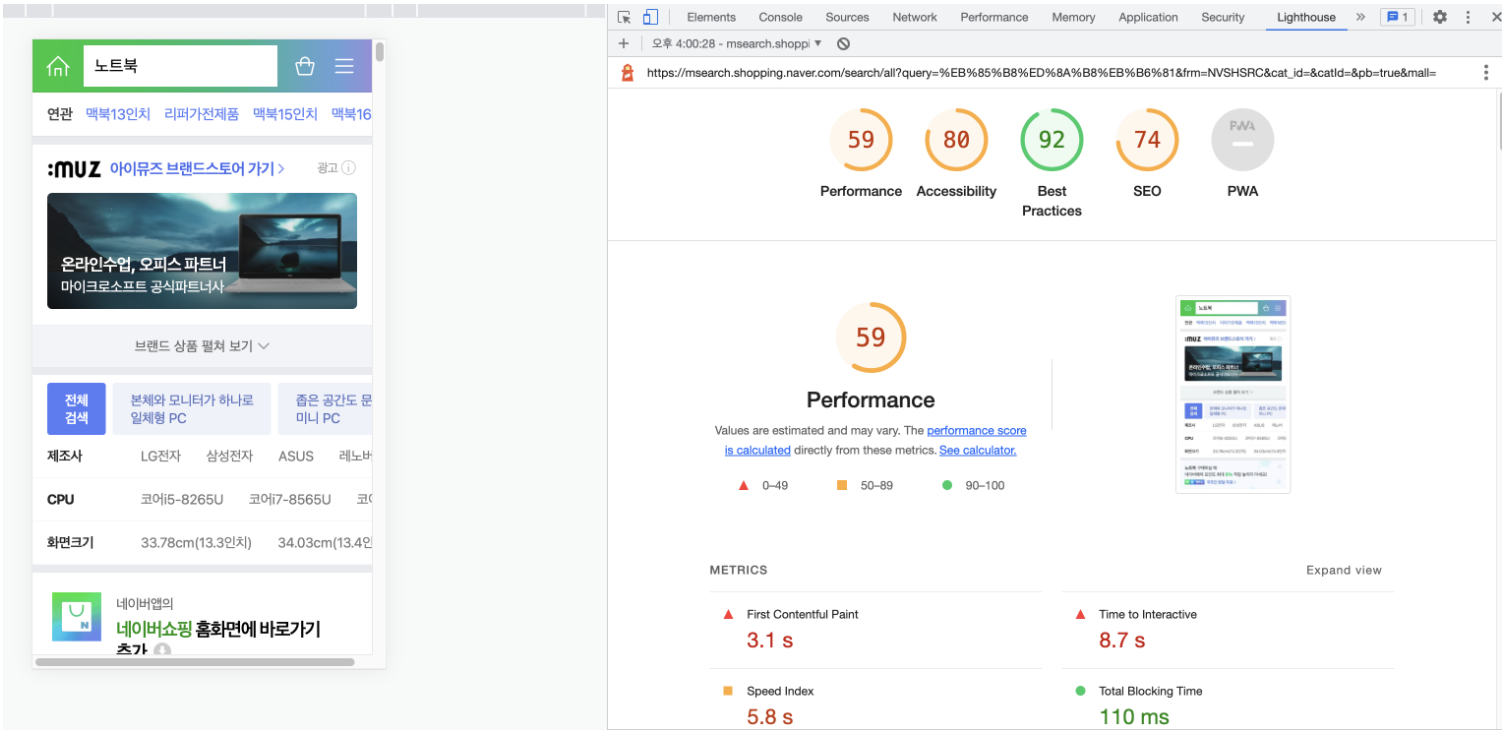Expand 브랜드 상품 펼쳐 보기
Image resolution: width=1502 pixels, height=730 pixels.
point(202,346)
